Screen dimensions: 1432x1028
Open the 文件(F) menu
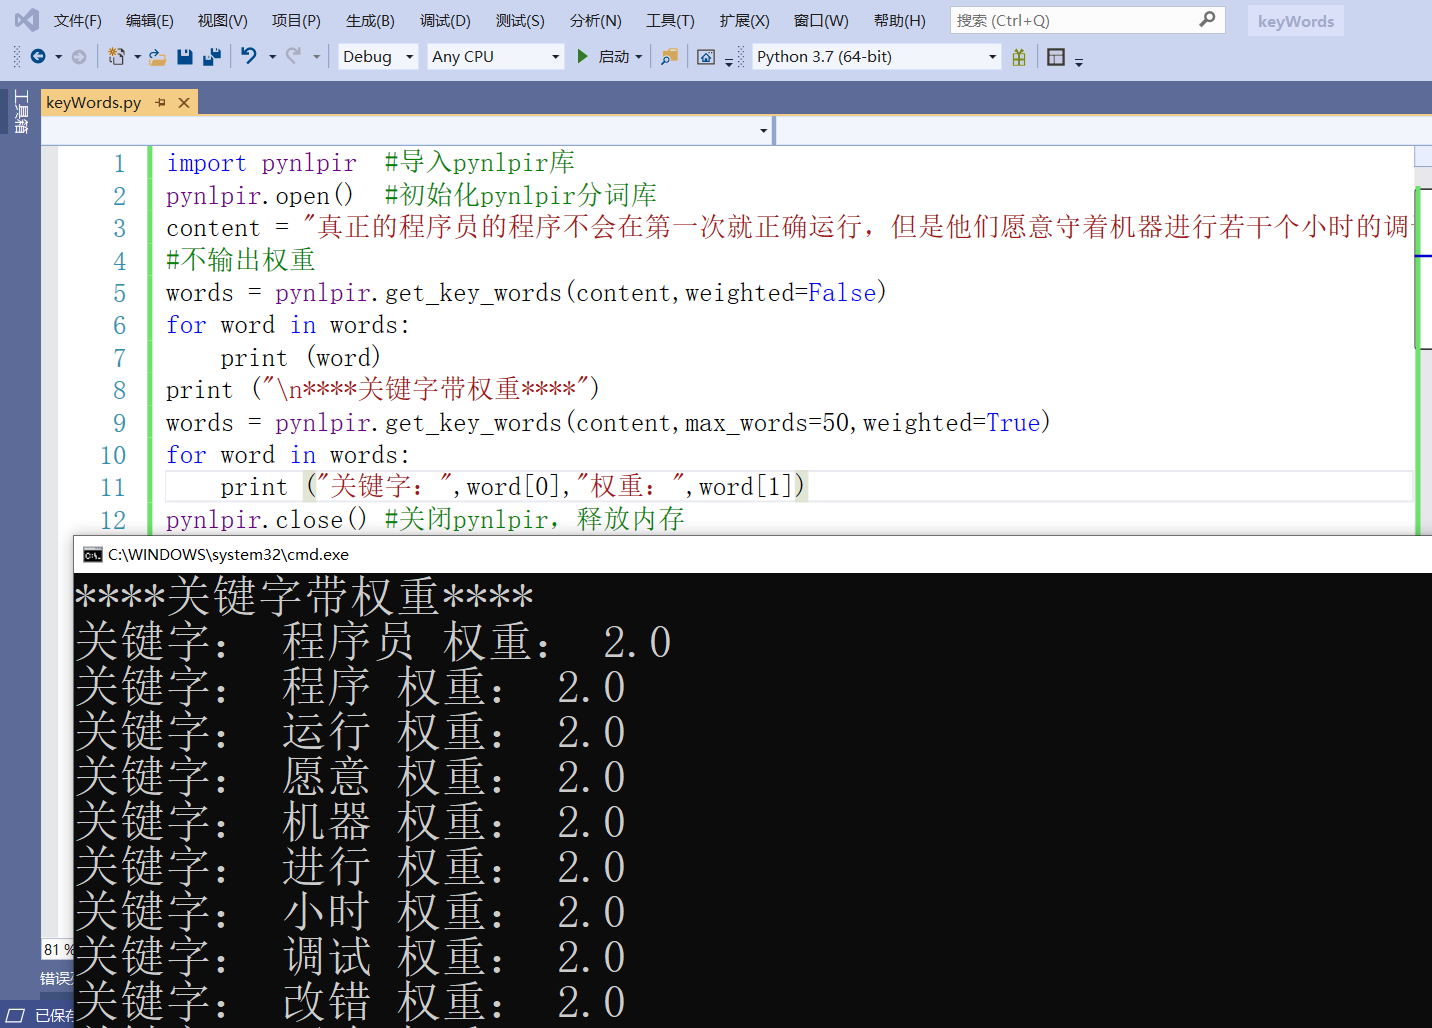(77, 20)
